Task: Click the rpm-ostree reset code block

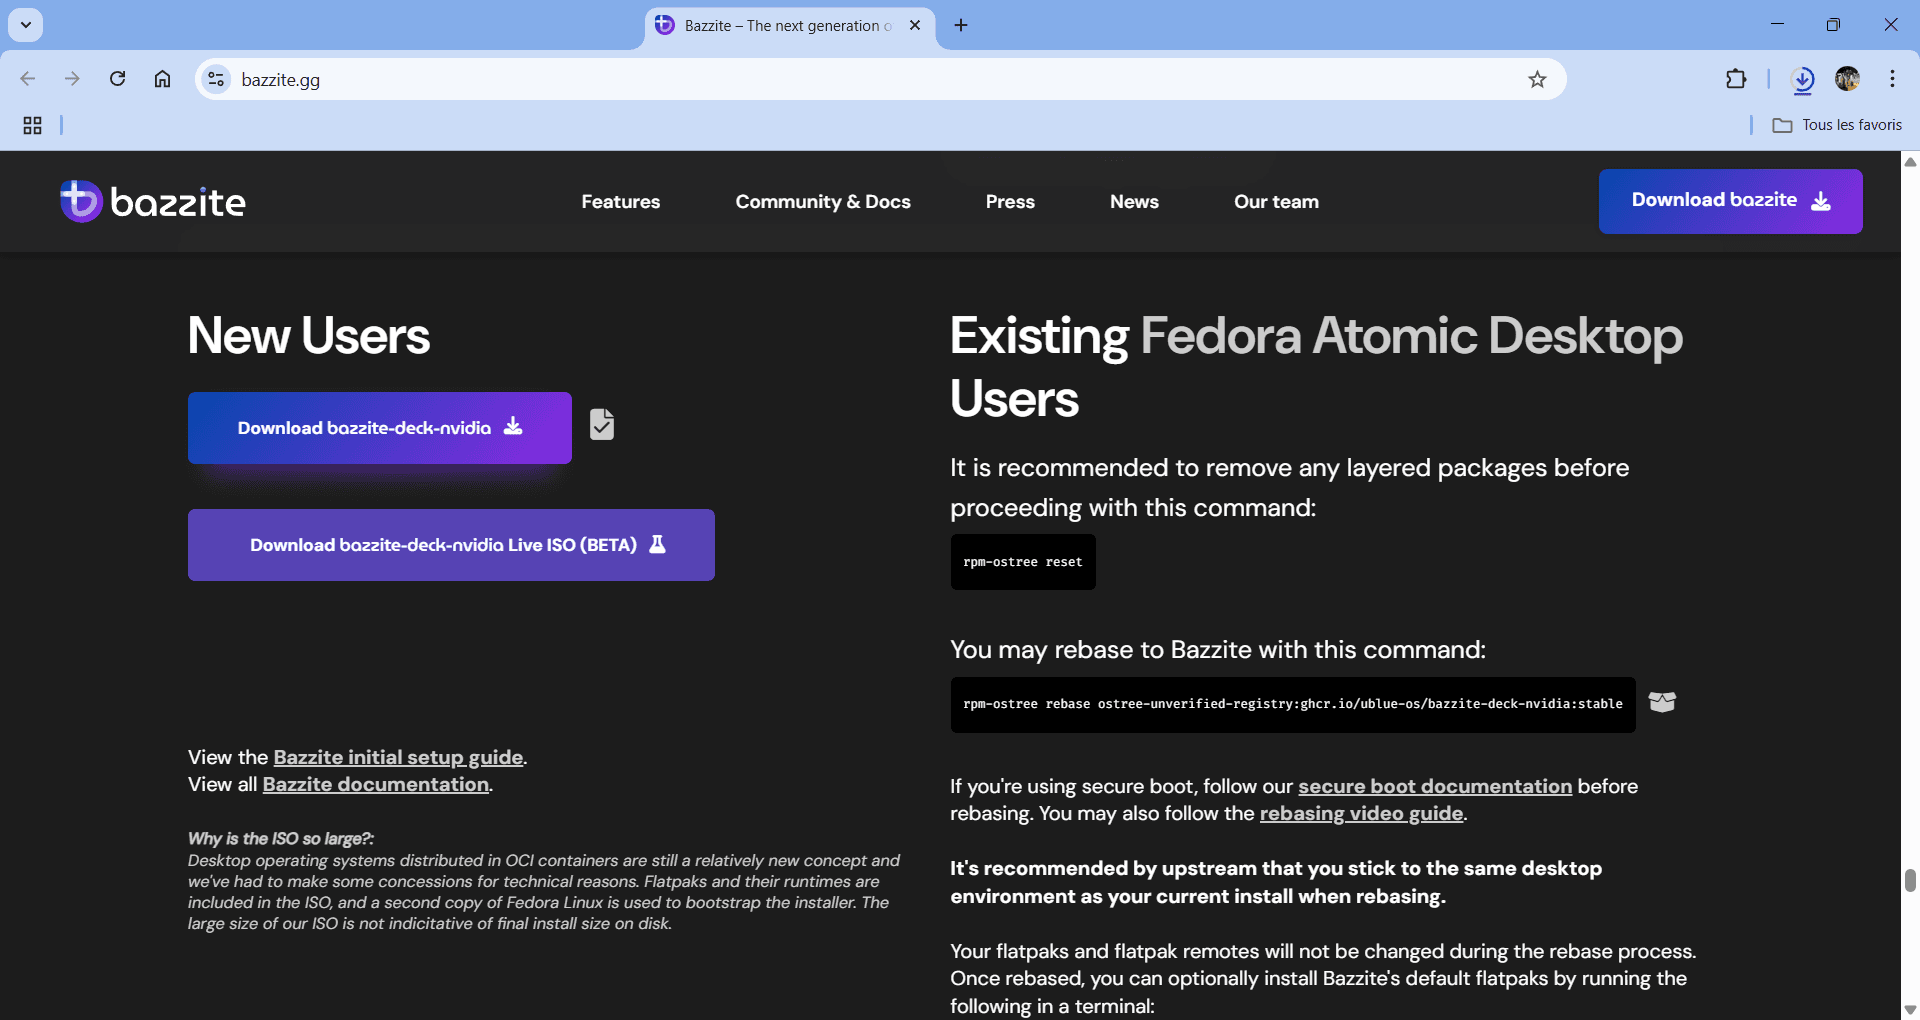Action: 1023,562
